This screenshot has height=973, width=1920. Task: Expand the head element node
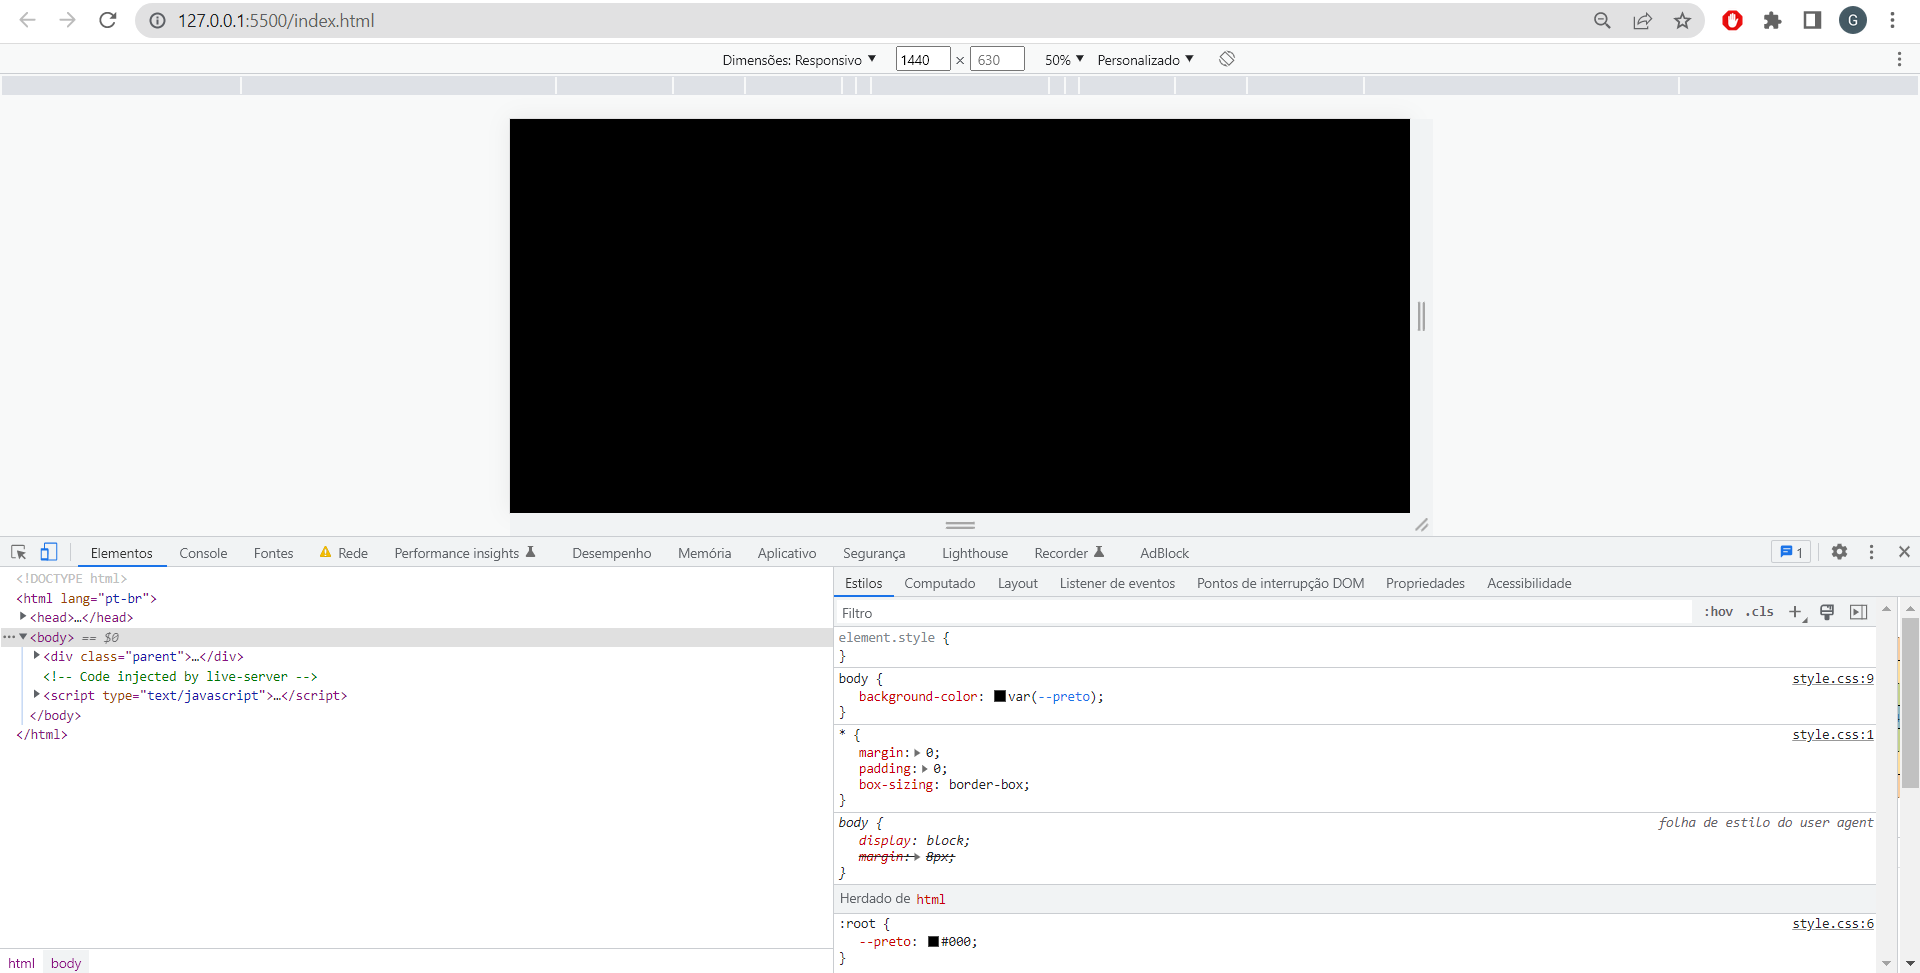point(23,617)
